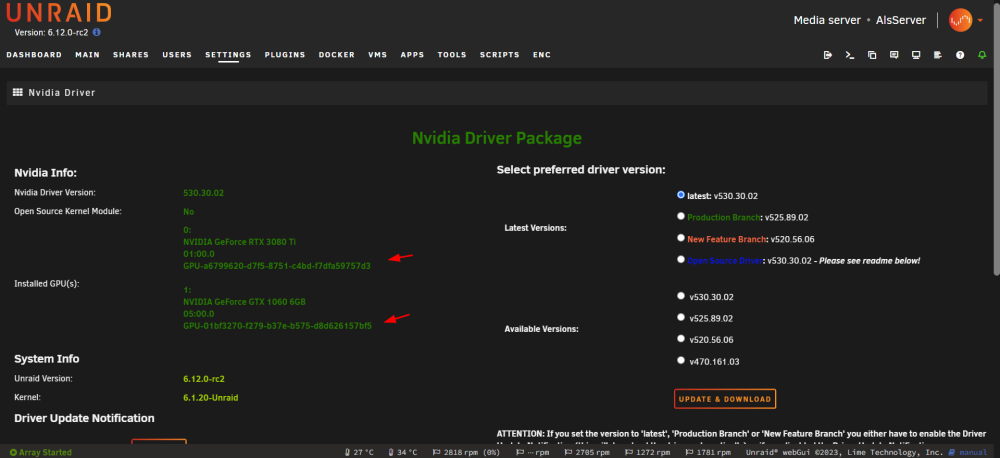This screenshot has height=458, width=1000.
Task: Click the PCI address 01:00.0
Action: (x=198, y=254)
